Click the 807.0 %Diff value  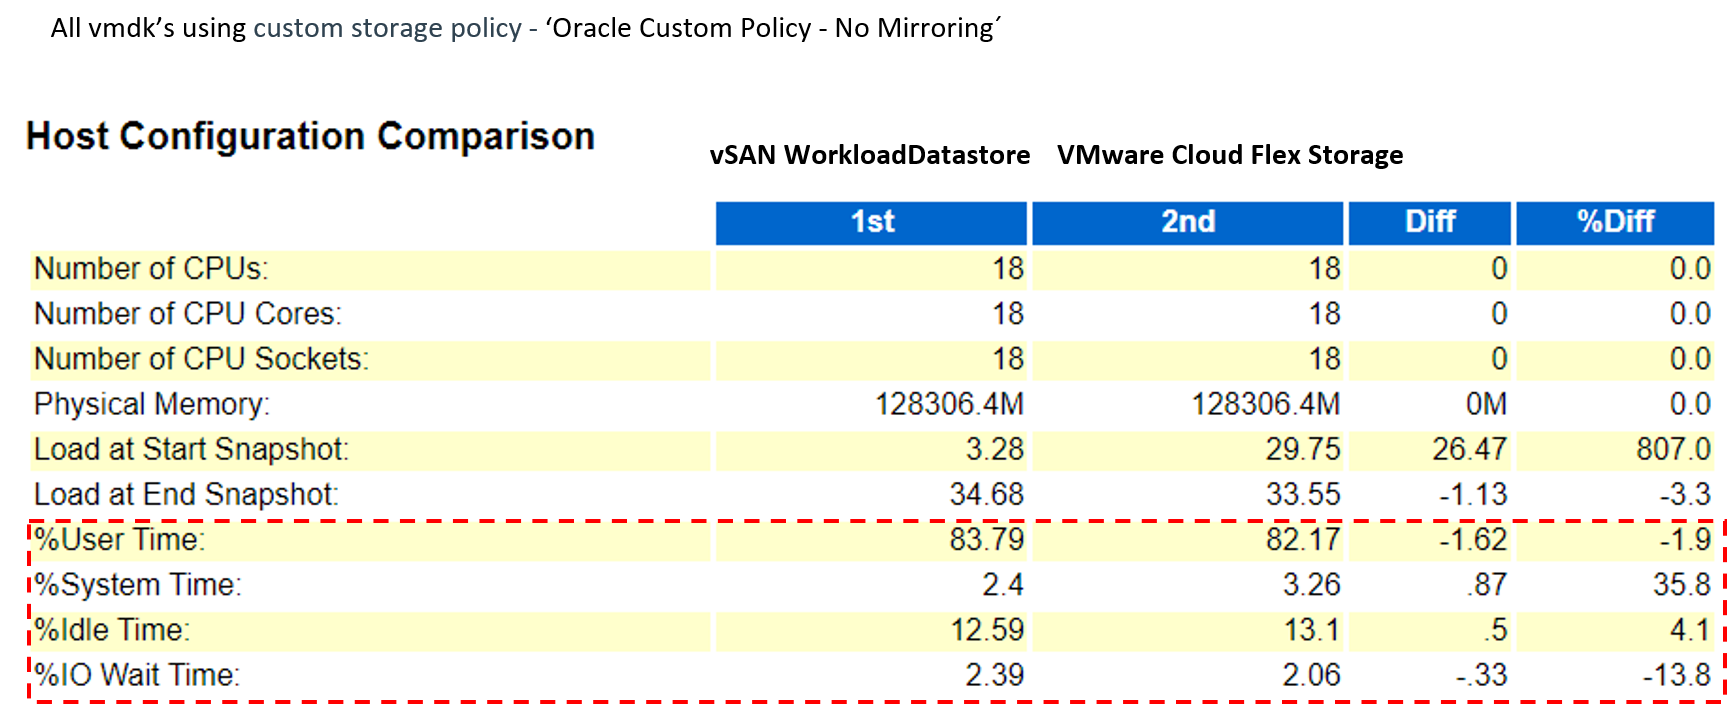click(1673, 450)
